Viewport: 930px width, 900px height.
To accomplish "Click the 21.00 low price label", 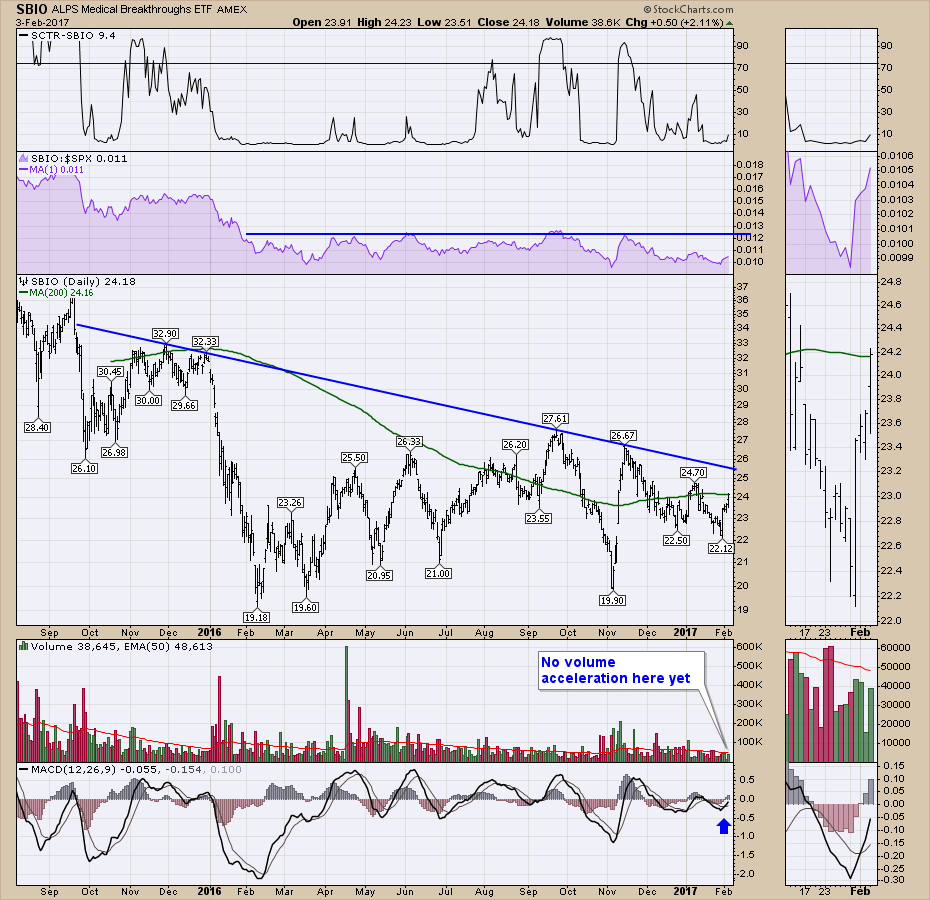I will pyautogui.click(x=438, y=574).
